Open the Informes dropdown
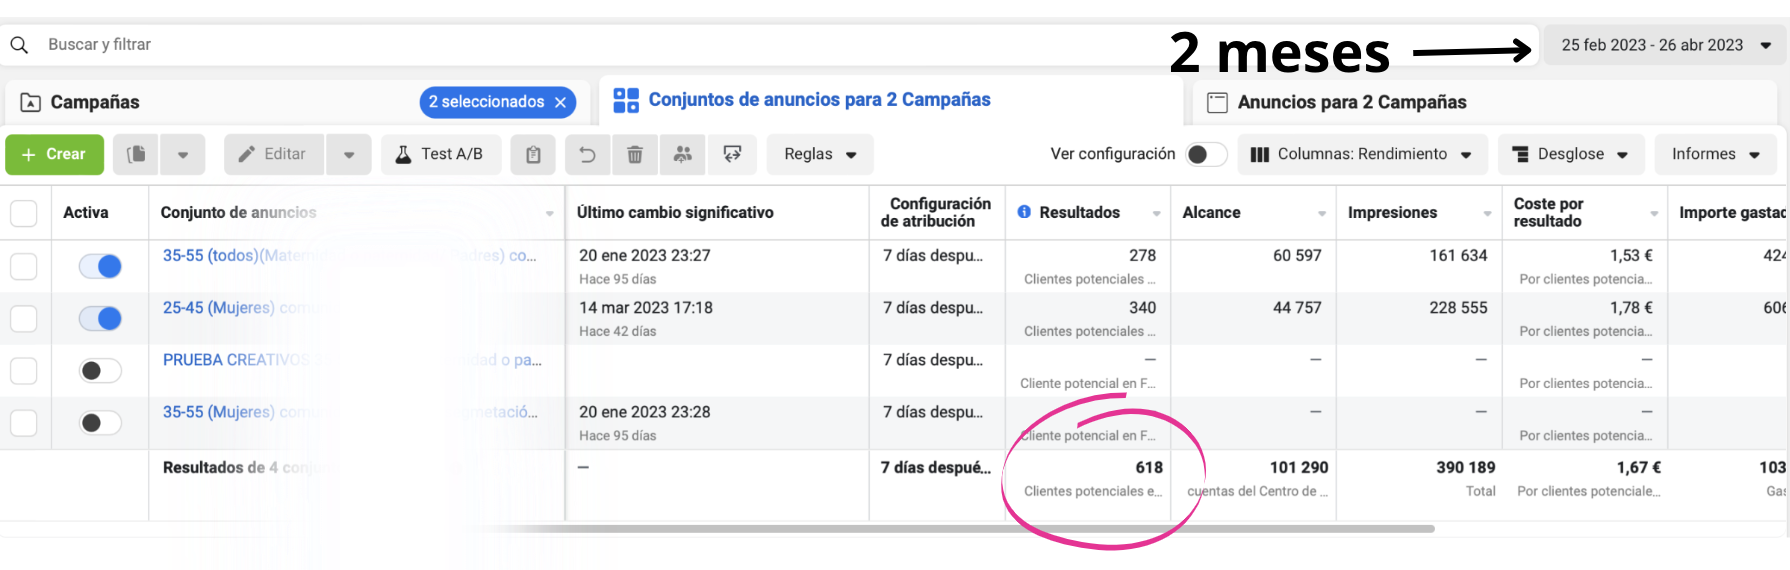 click(1716, 154)
